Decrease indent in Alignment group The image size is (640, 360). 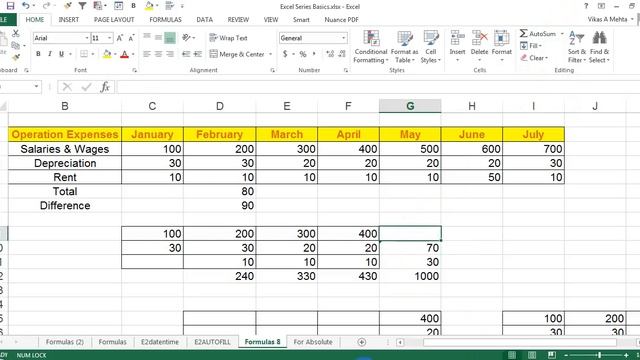186,54
